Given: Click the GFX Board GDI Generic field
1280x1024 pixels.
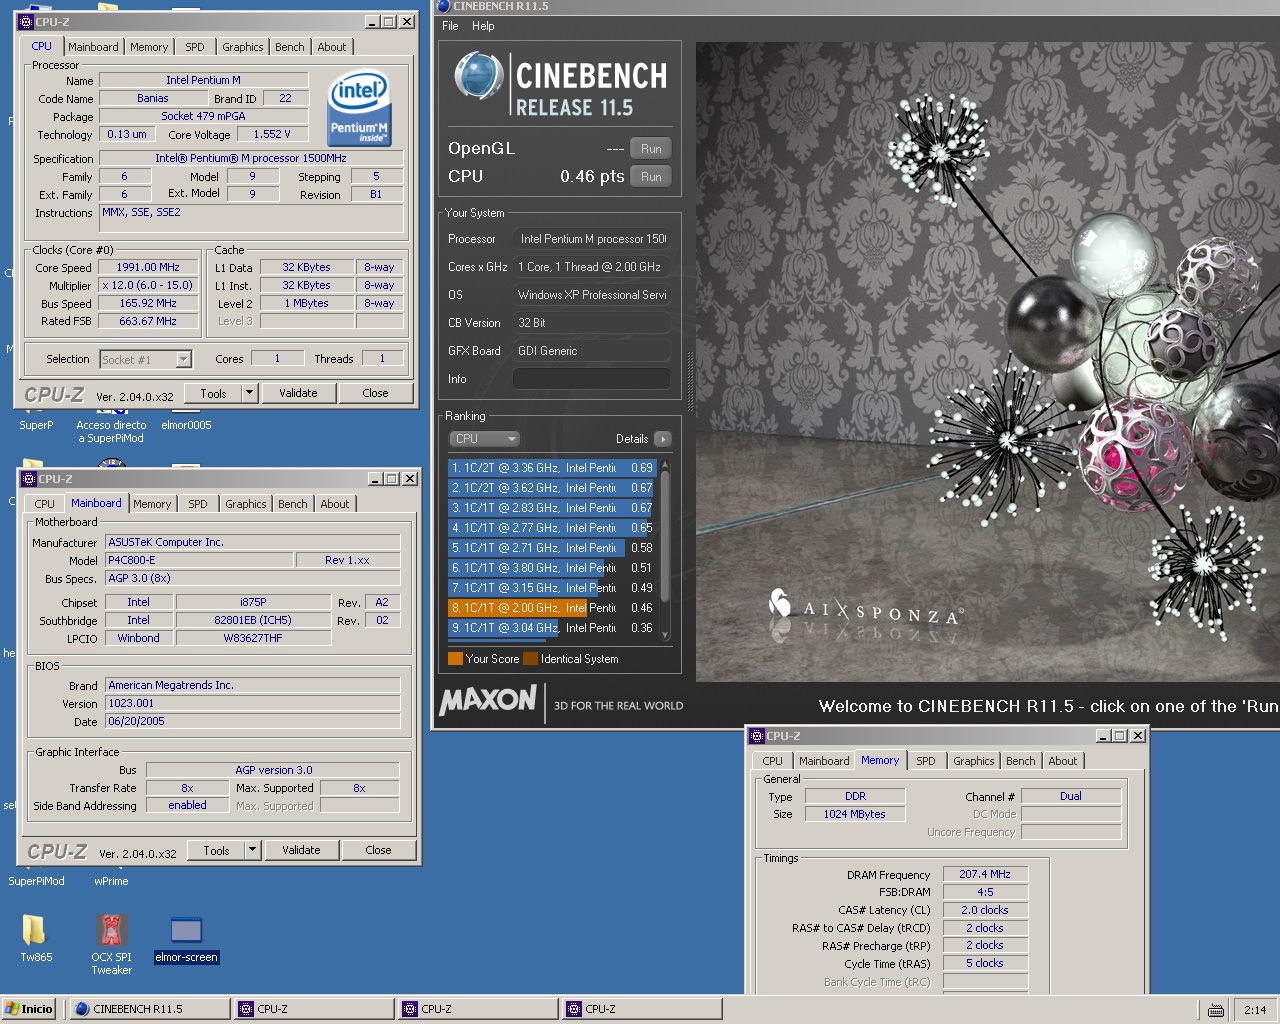Looking at the screenshot, I should (591, 351).
